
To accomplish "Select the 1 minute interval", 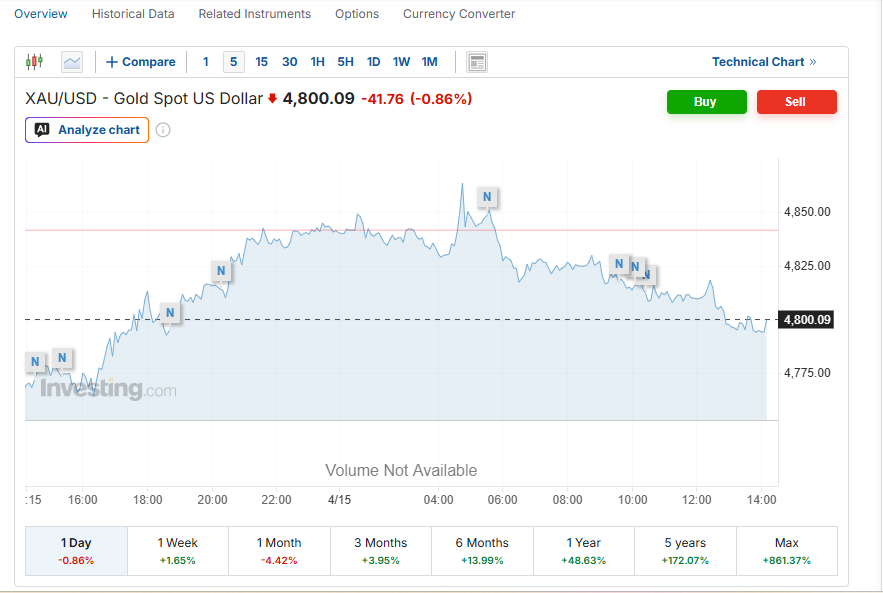I will [206, 62].
